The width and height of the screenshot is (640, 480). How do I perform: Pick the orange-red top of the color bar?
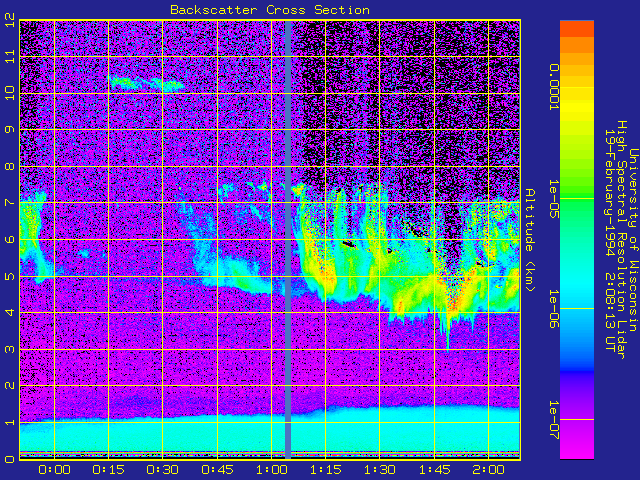[x=577, y=29]
